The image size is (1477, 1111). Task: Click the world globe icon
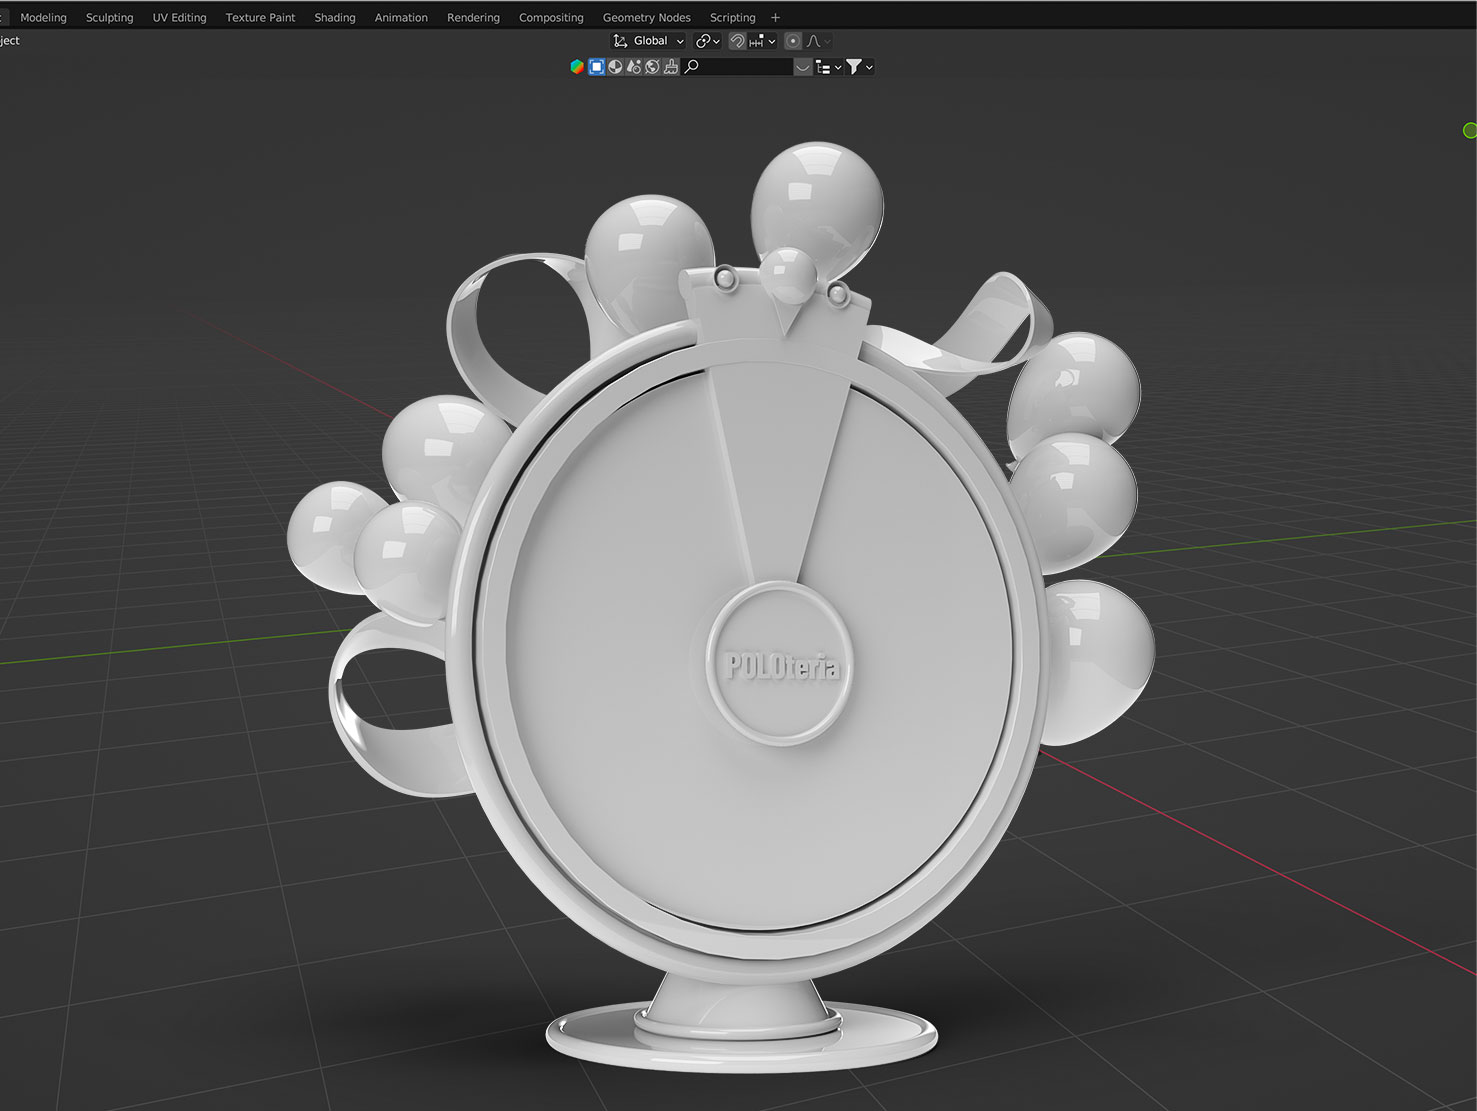(x=652, y=67)
